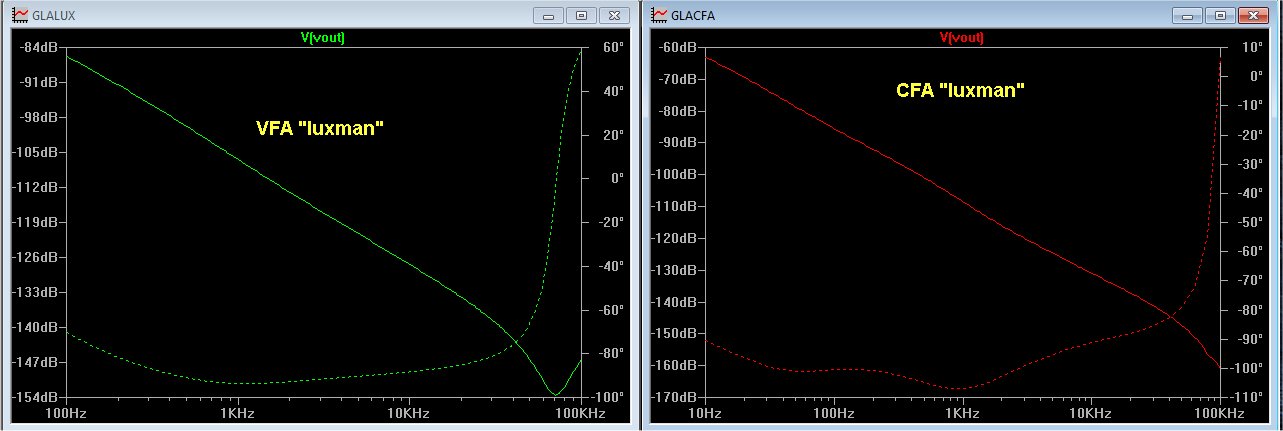Click the 10KHz frequency label in GLACFA
The height and width of the screenshot is (431, 1283).
click(1090, 413)
